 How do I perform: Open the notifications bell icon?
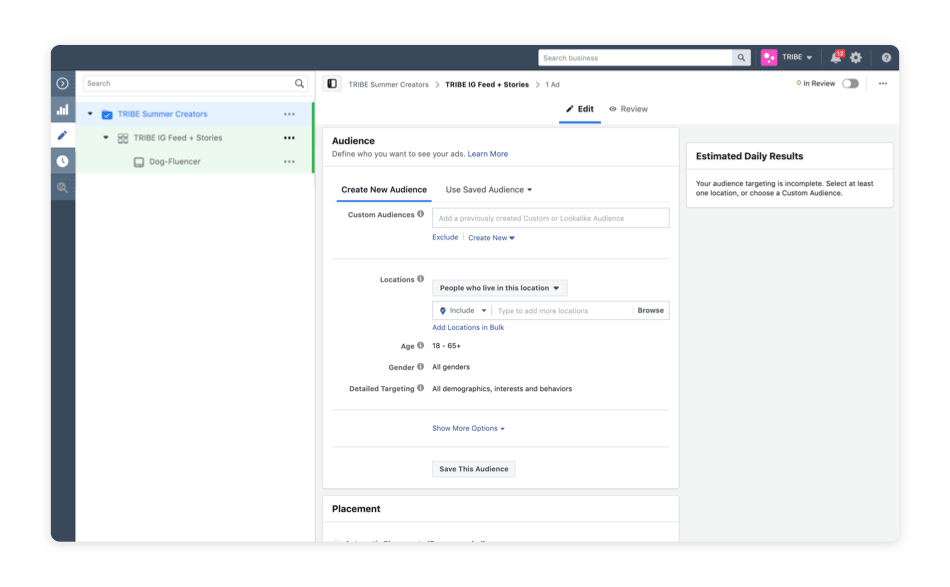point(836,58)
